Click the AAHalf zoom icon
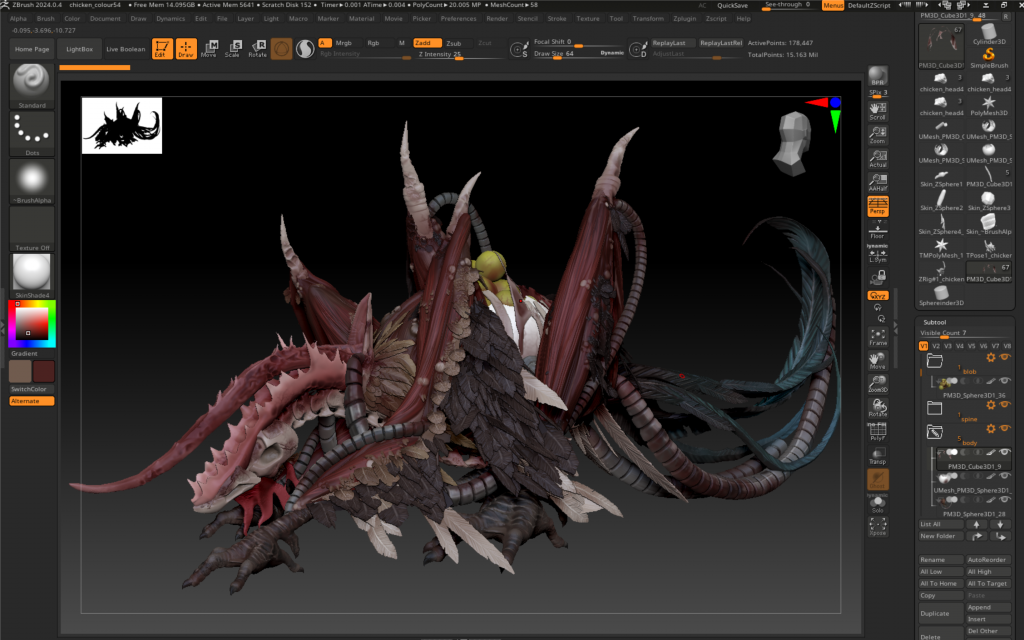The height and width of the screenshot is (640, 1024). tap(877, 180)
